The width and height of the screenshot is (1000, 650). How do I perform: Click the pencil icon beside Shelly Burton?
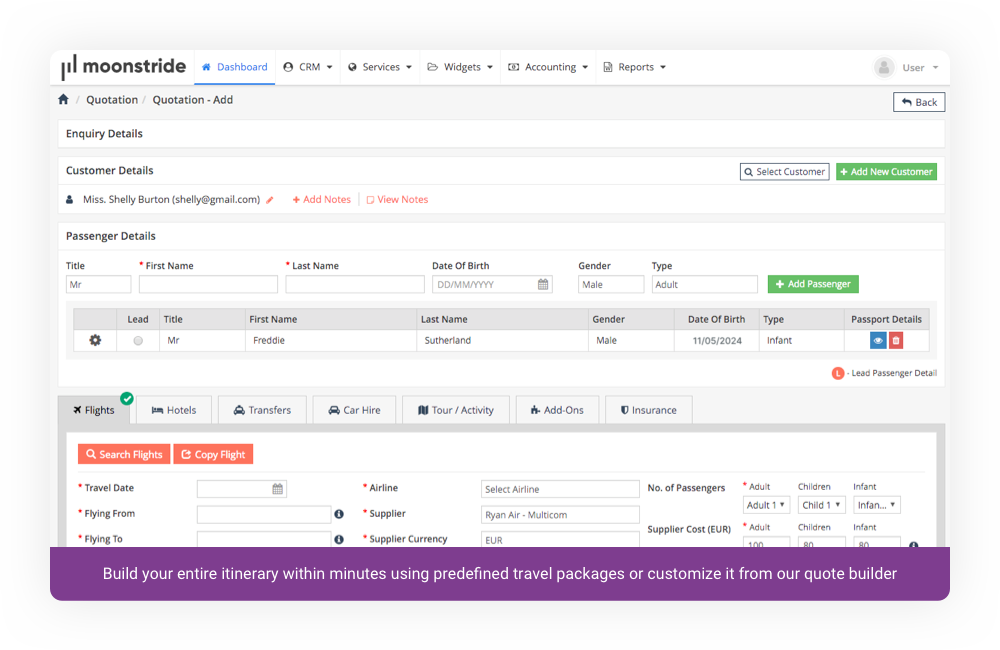pyautogui.click(x=270, y=200)
